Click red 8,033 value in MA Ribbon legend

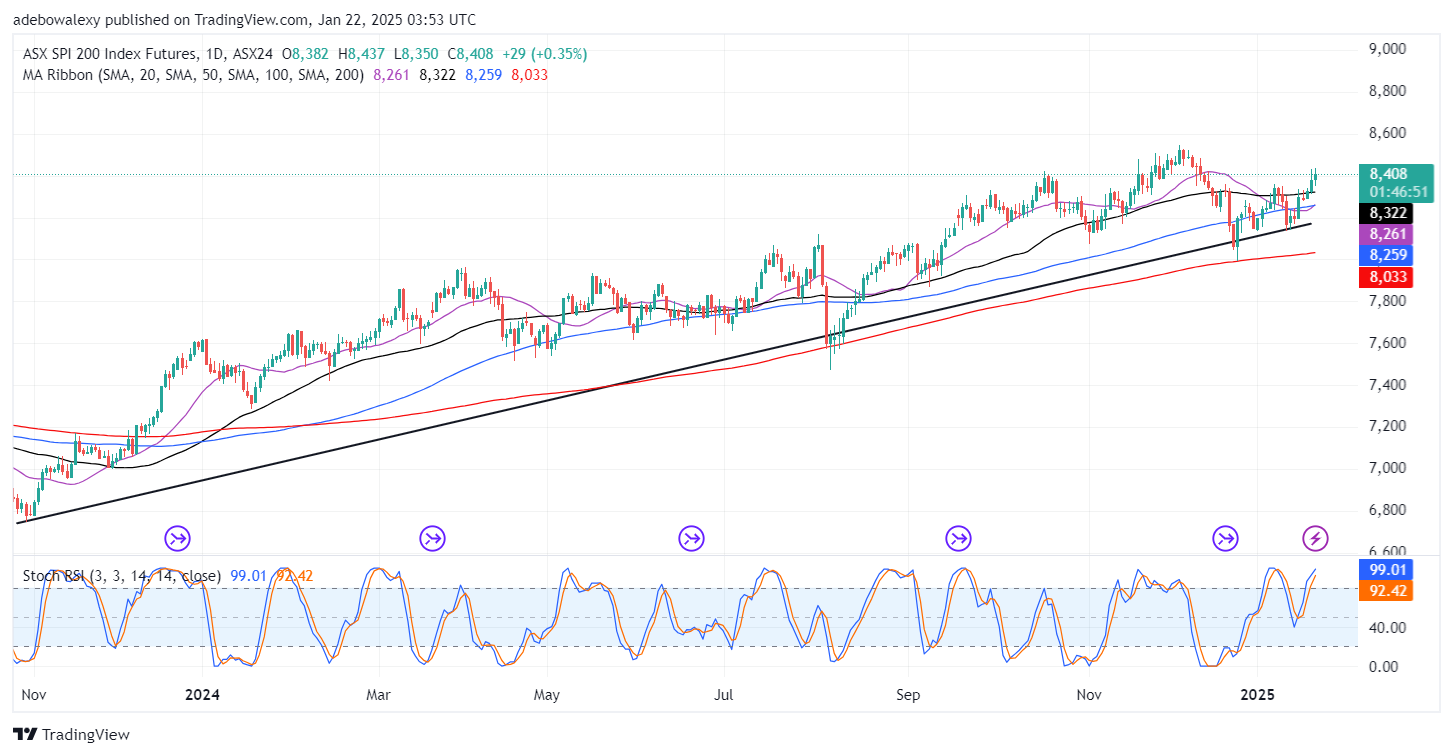(529, 75)
